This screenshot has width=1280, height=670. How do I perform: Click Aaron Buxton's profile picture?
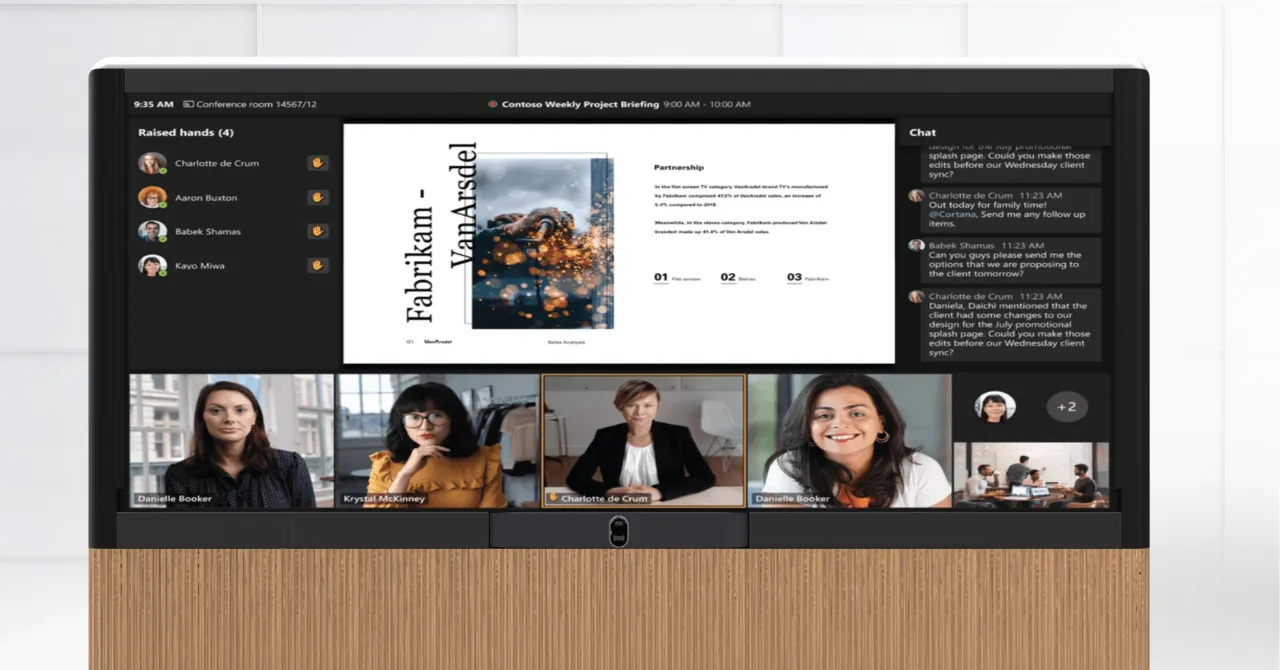pyautogui.click(x=152, y=197)
